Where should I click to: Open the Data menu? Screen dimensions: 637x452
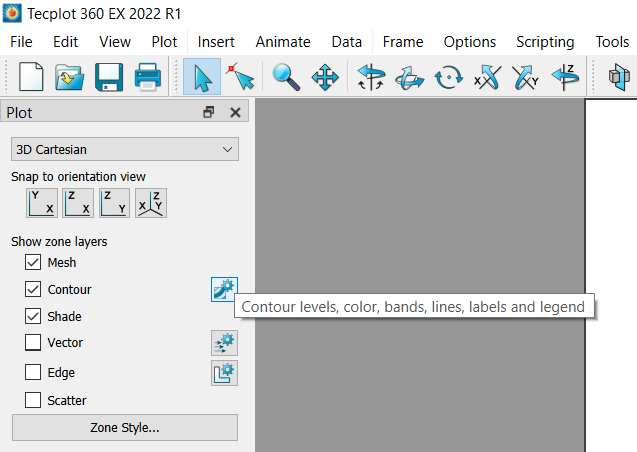(347, 42)
